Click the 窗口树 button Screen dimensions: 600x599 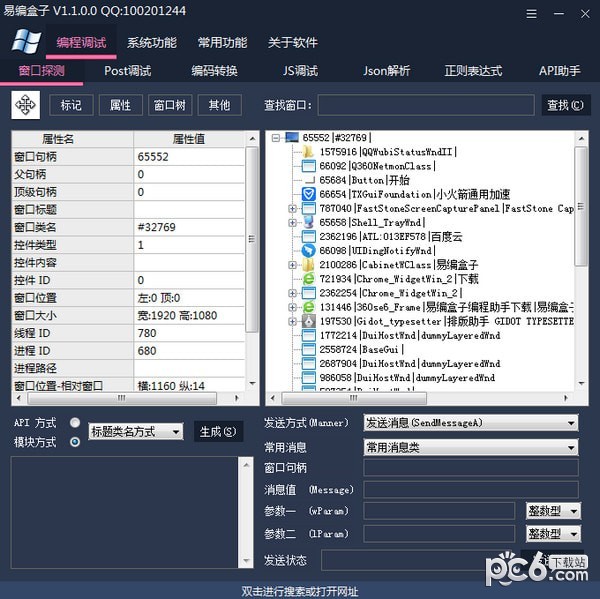[170, 105]
